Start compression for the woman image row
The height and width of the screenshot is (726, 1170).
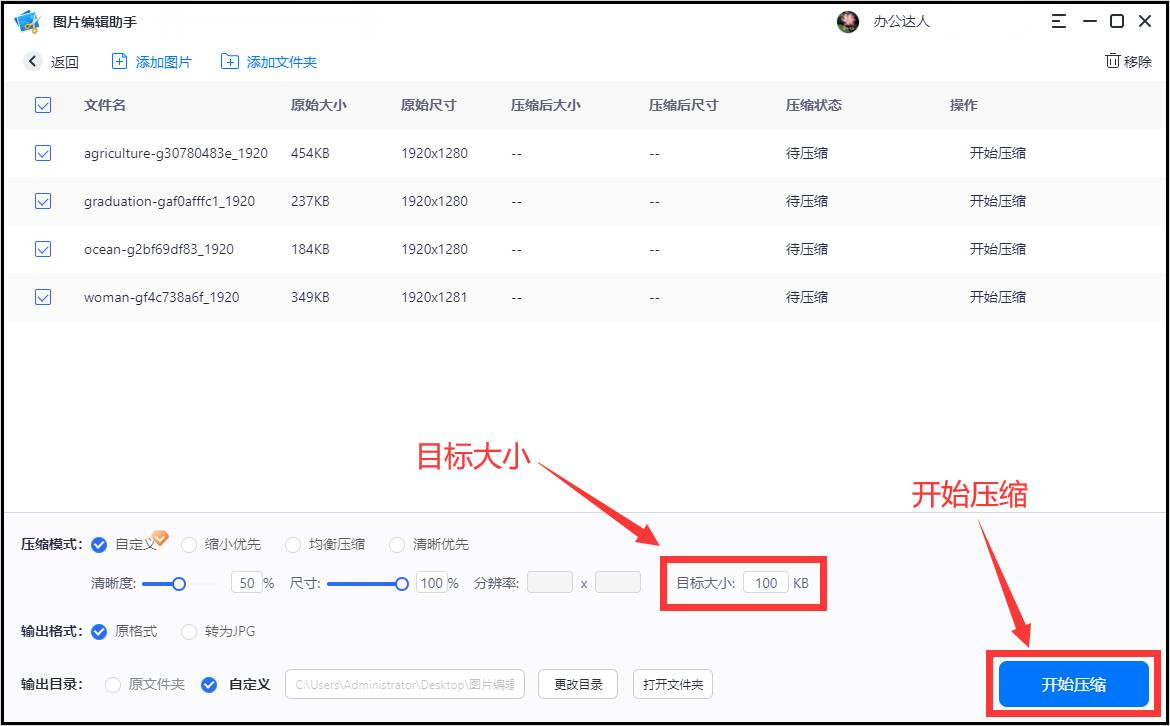998,297
